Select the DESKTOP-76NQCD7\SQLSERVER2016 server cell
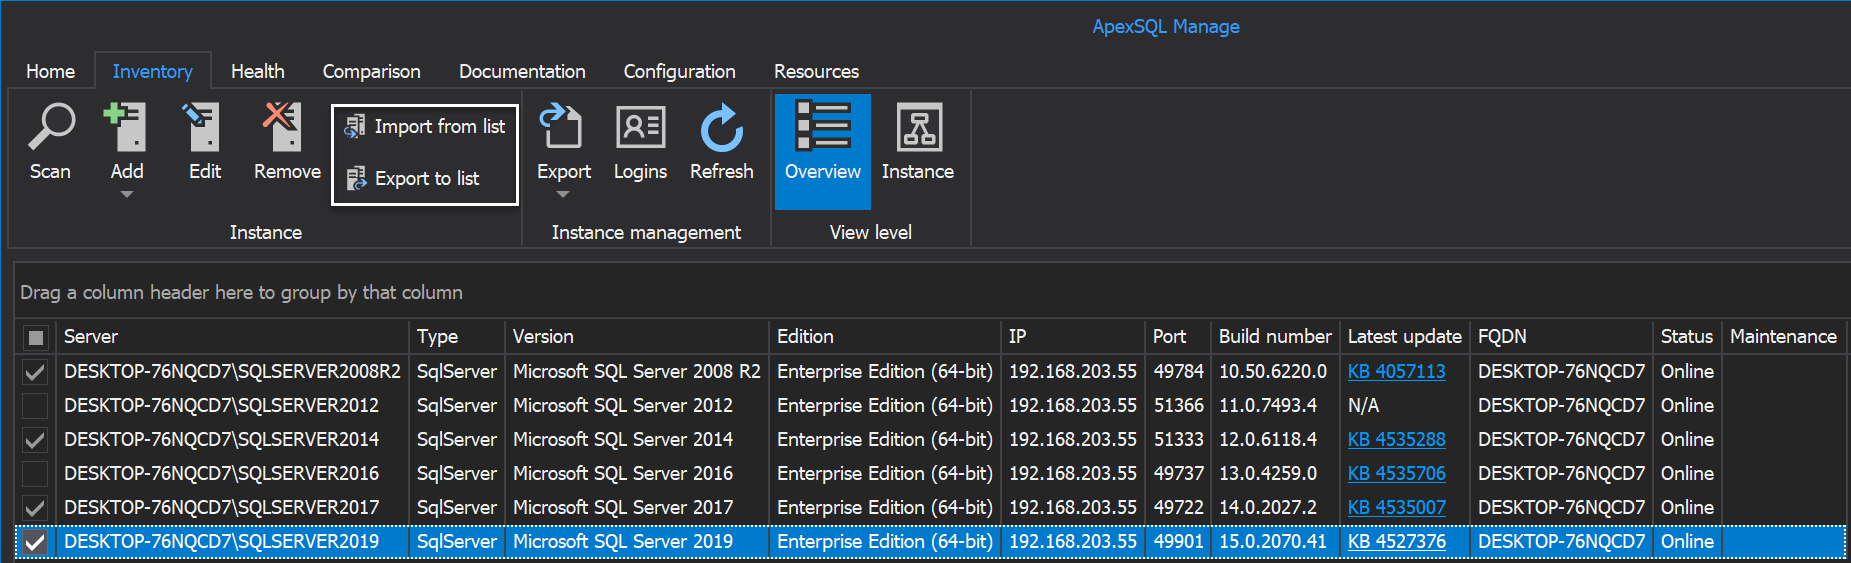 point(232,473)
